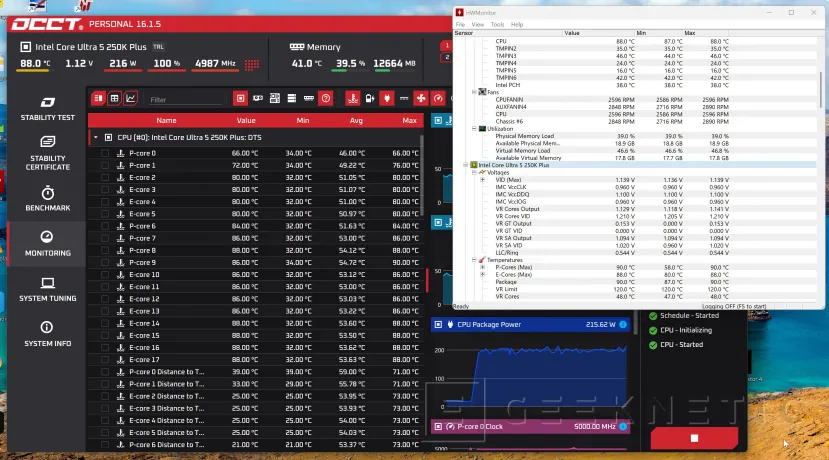829x460 pixels.
Task: Click the CPU Package Power graph header
Action: click(x=531, y=325)
